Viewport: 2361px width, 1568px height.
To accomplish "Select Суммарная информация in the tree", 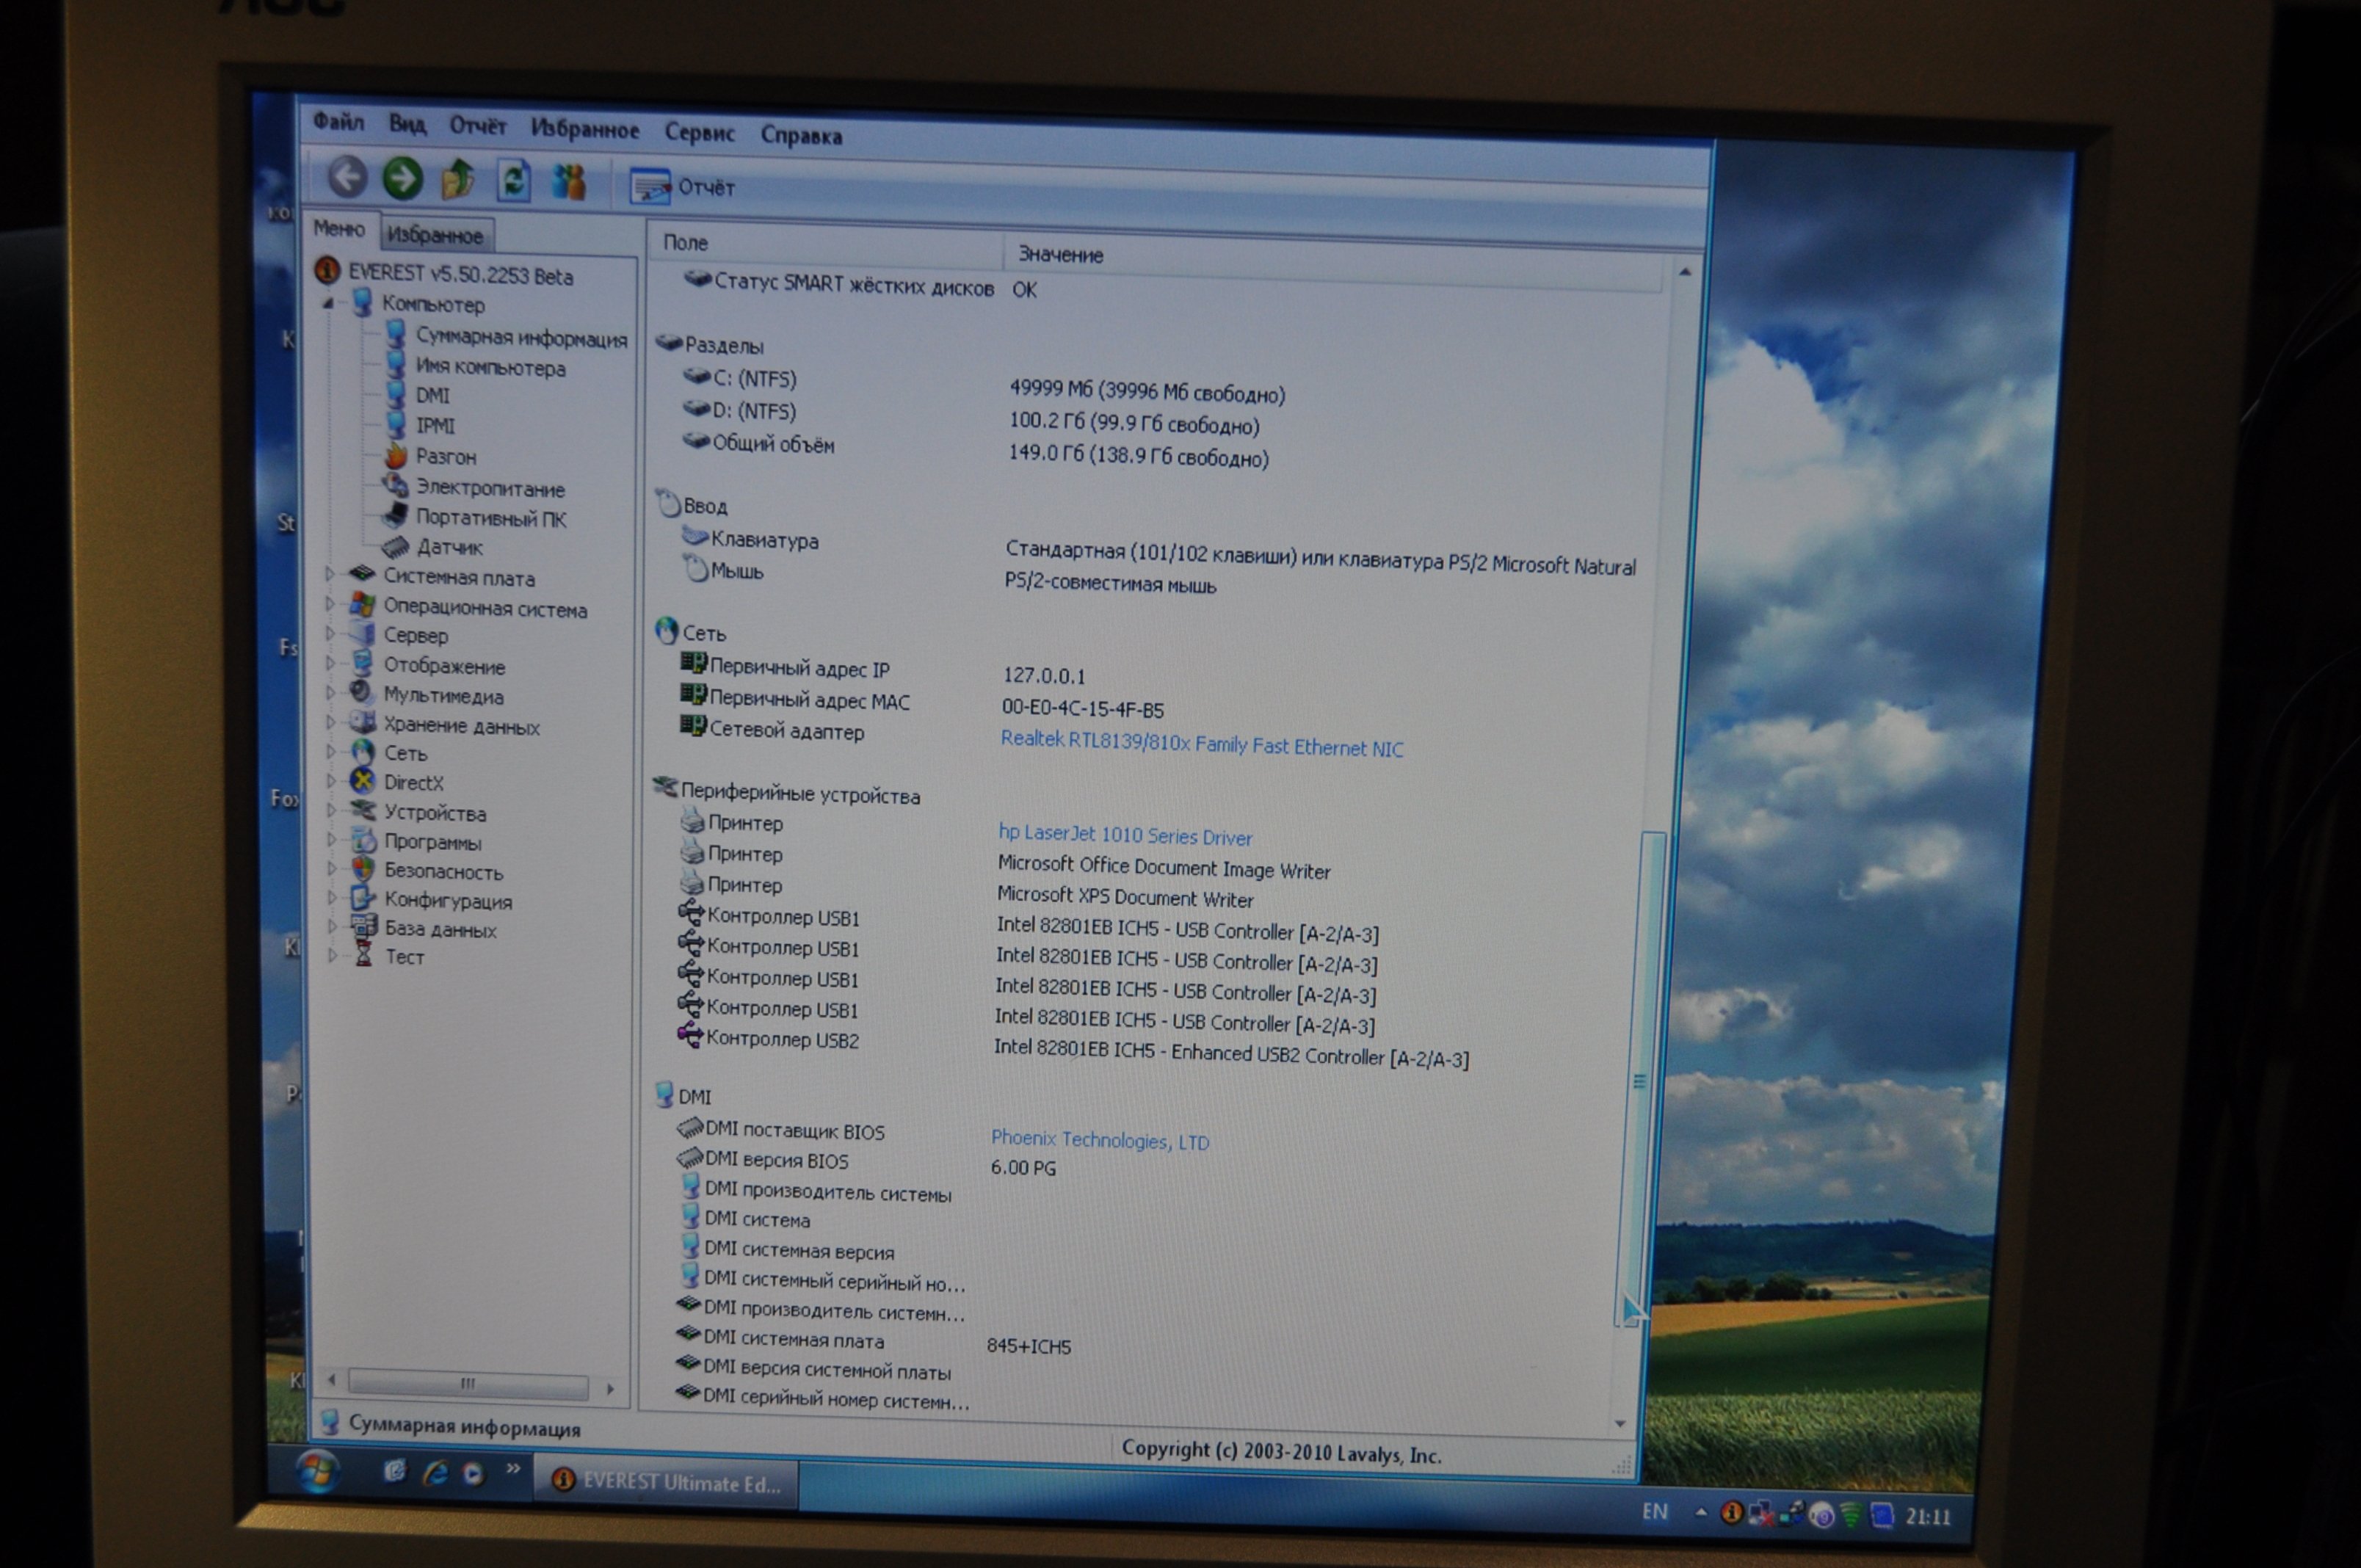I will coord(521,338).
